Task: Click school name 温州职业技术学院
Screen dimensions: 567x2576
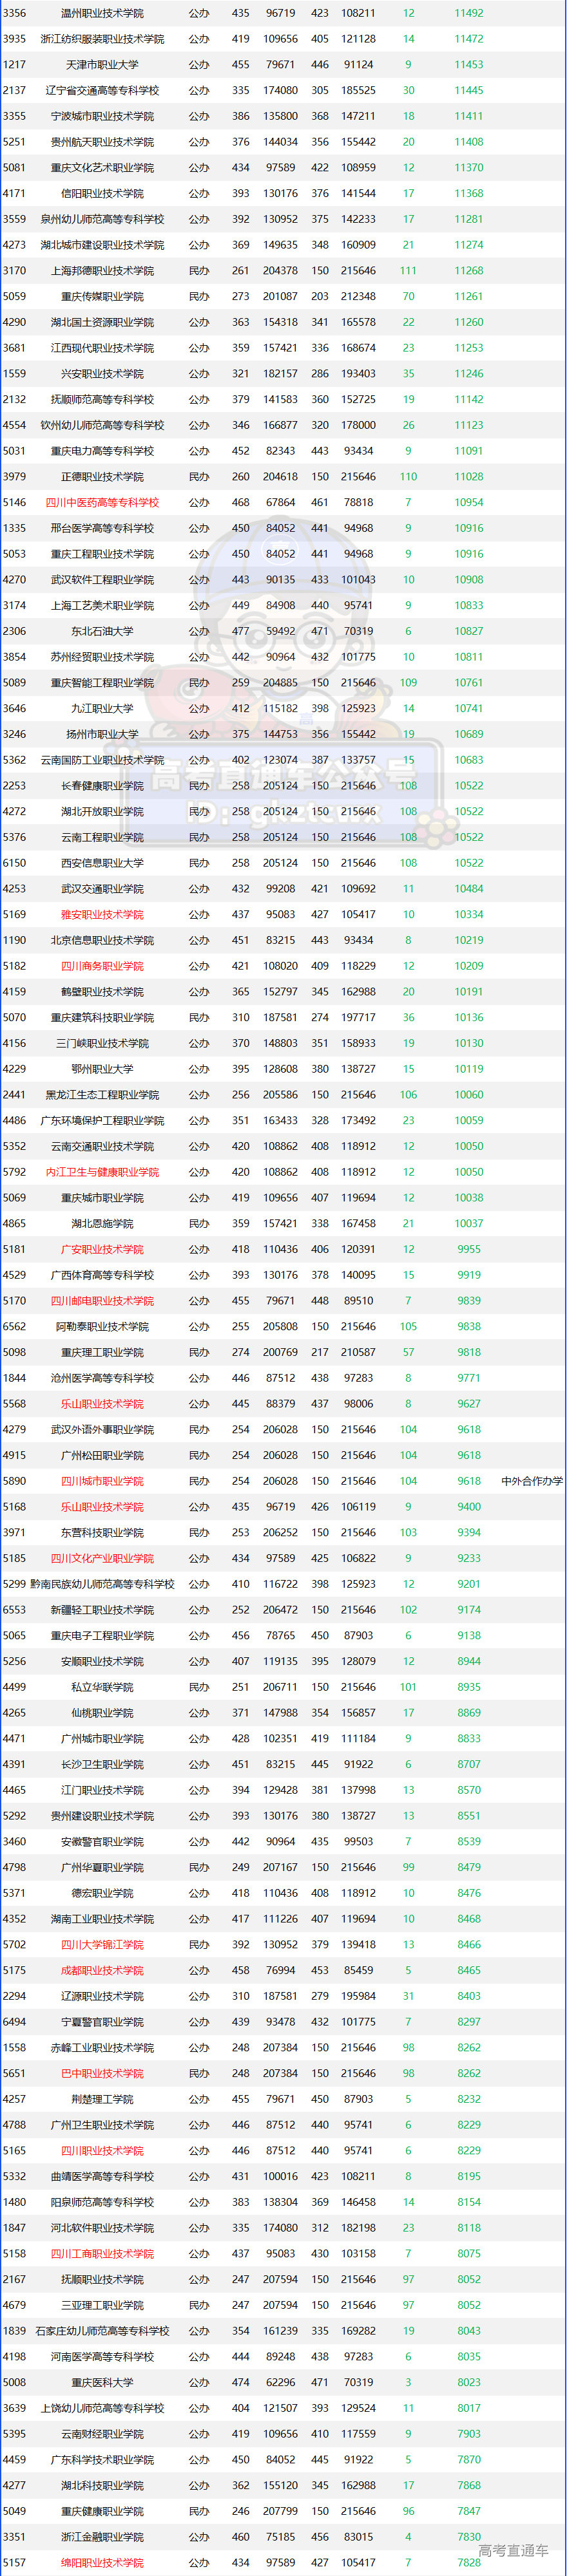Action: pos(102,13)
